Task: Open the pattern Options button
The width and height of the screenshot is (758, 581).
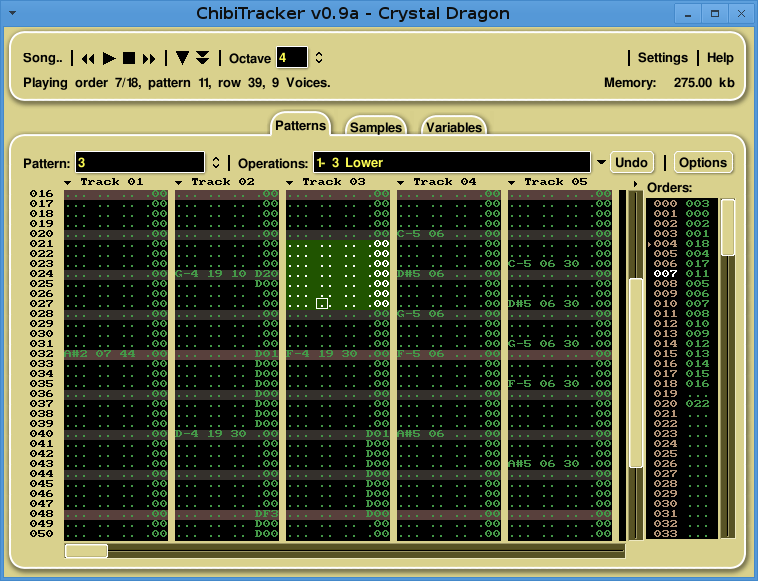Action: 702,162
